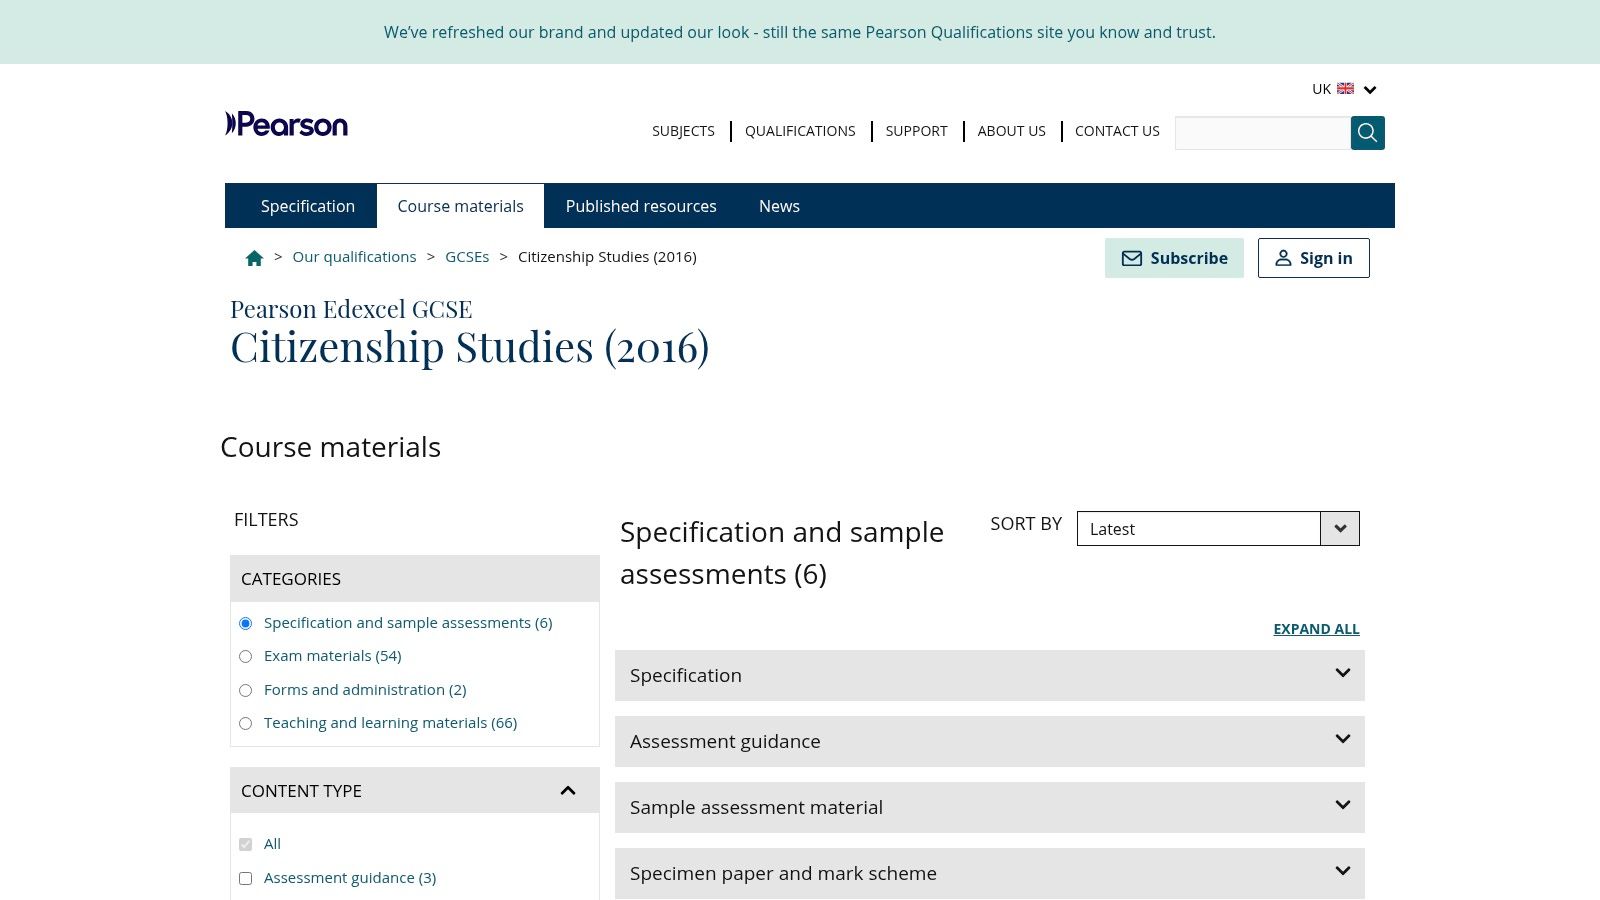Open the QUALIFICATIONS menu
1600x900 pixels.
(800, 131)
